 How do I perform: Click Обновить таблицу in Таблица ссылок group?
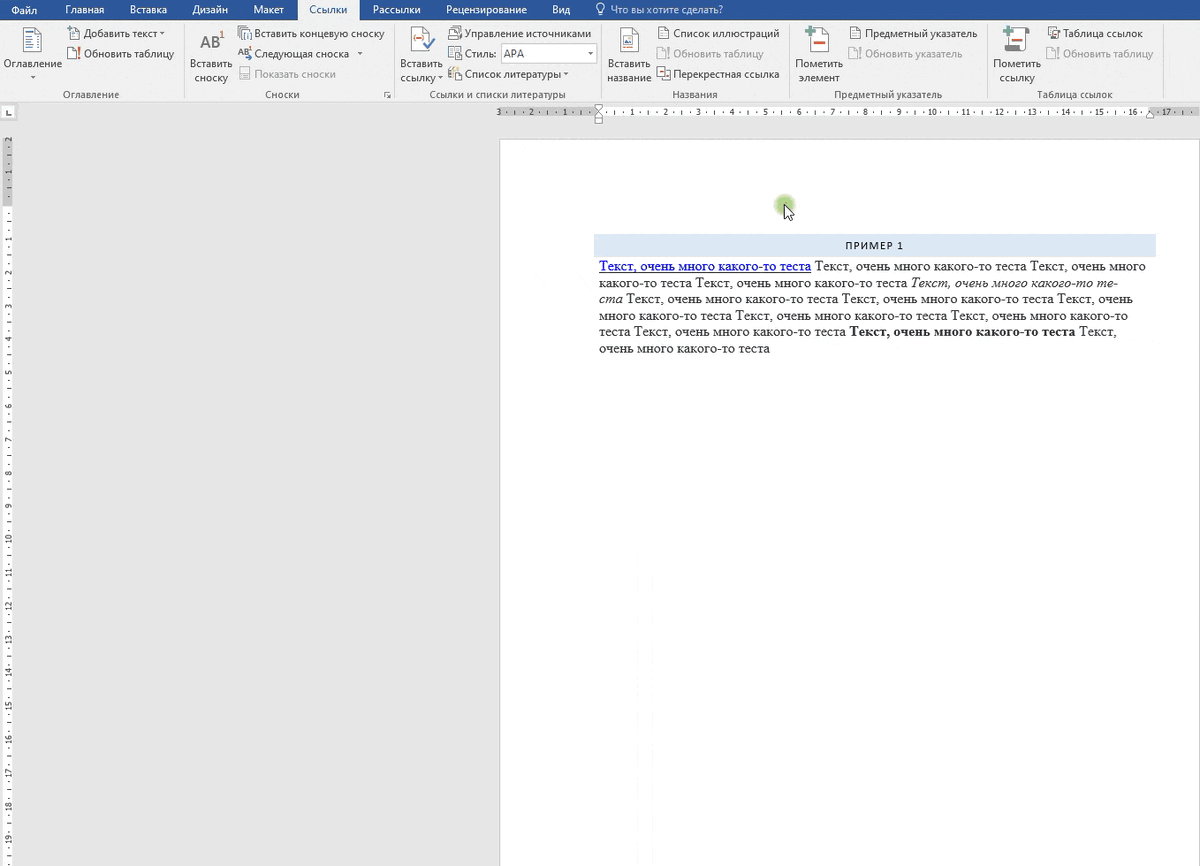(1100, 54)
